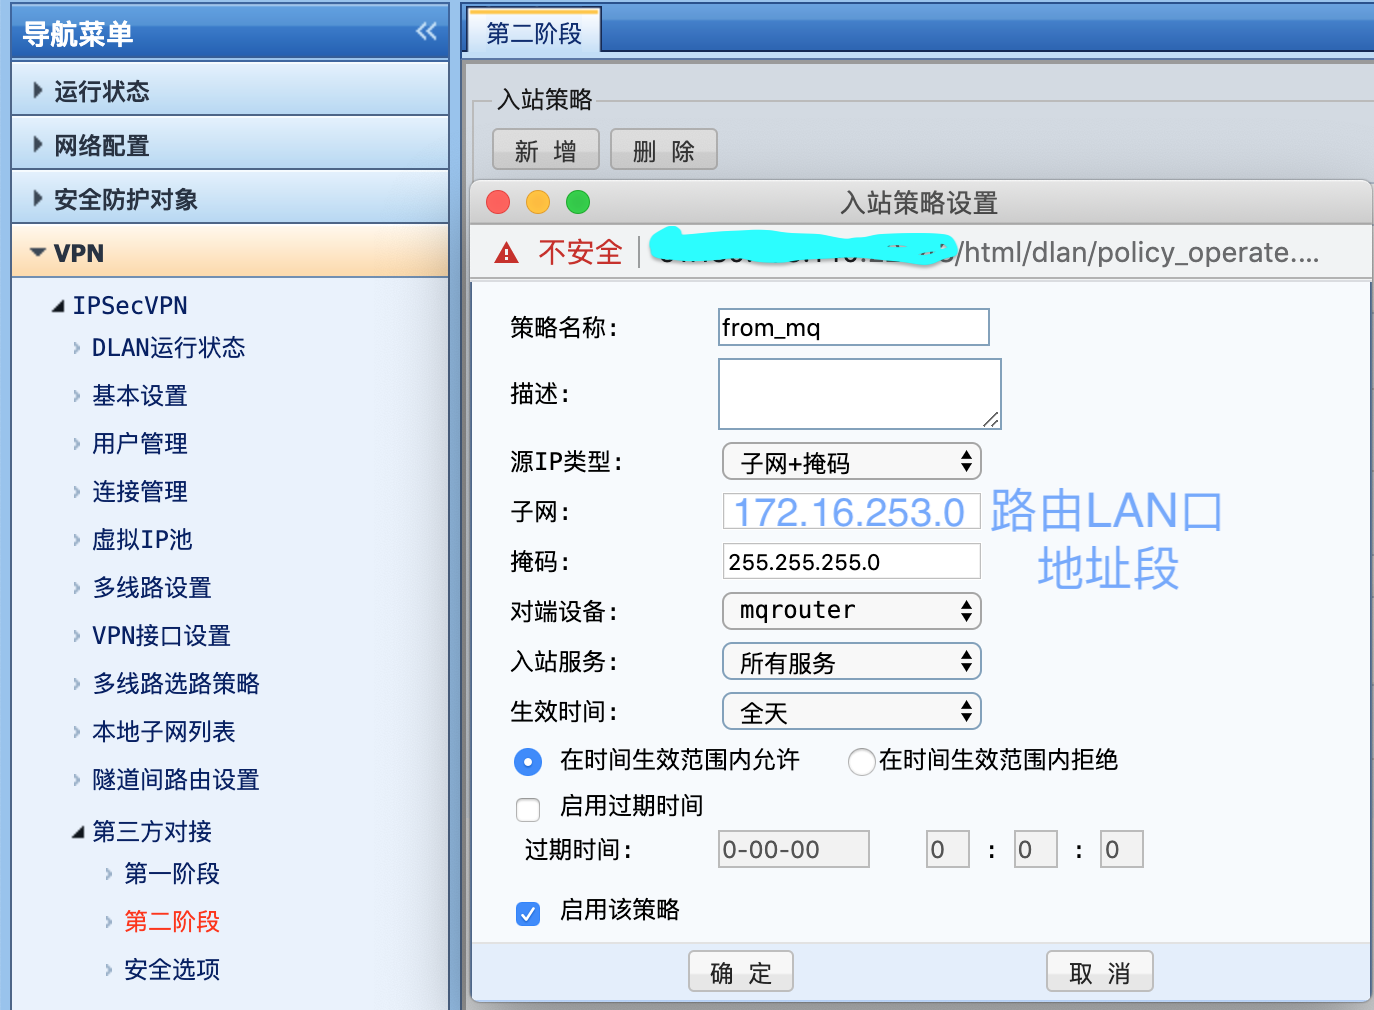Screen dimensions: 1374x1010
Task: Collapse the navigation menu with double-chevron icon
Action: [x=426, y=32]
